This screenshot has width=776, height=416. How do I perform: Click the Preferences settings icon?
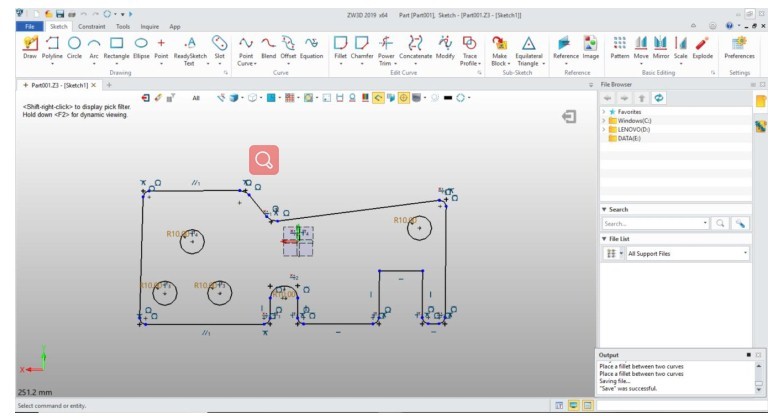(739, 44)
